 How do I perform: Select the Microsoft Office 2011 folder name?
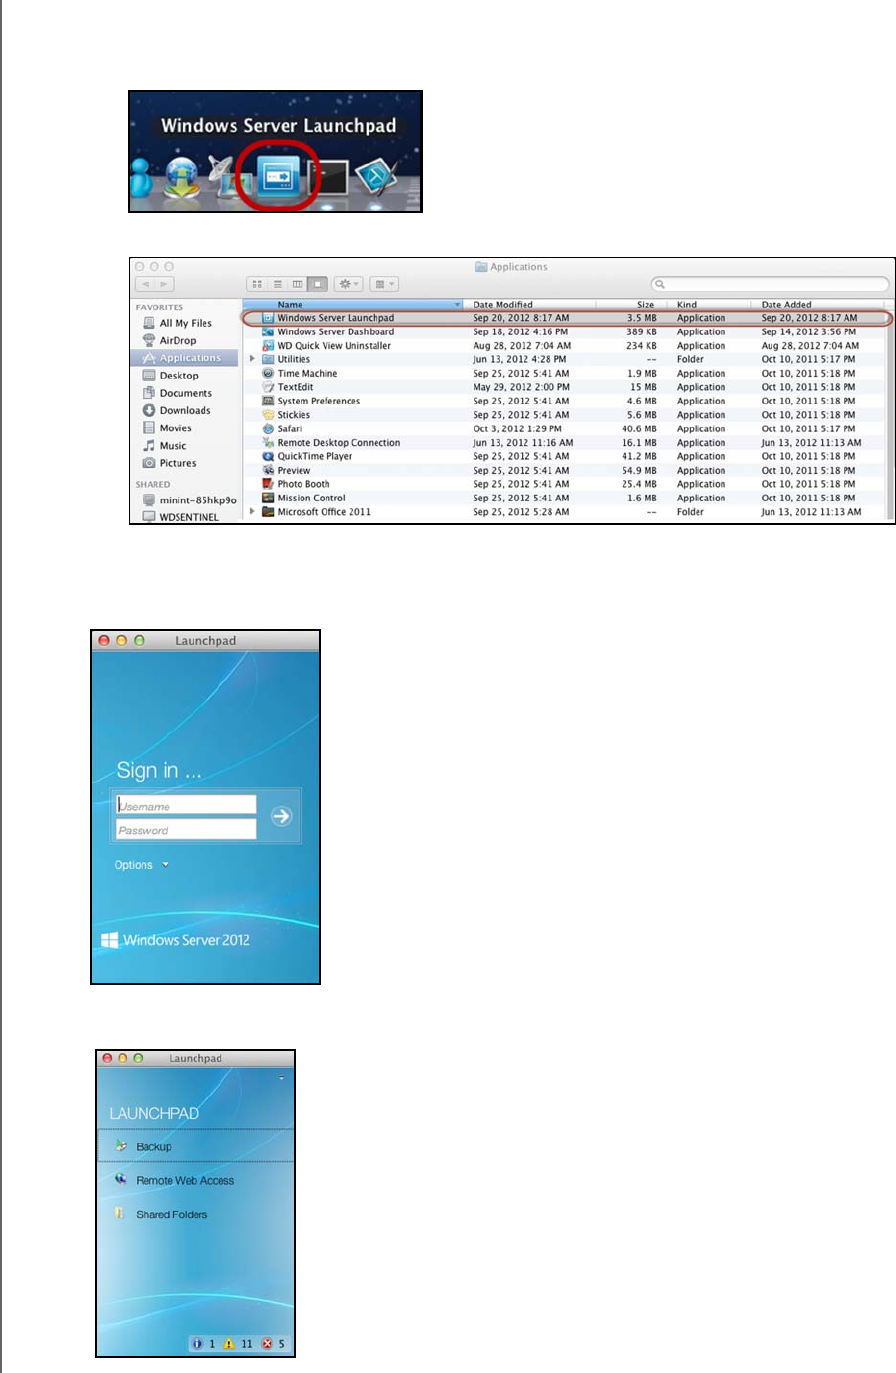click(x=323, y=512)
